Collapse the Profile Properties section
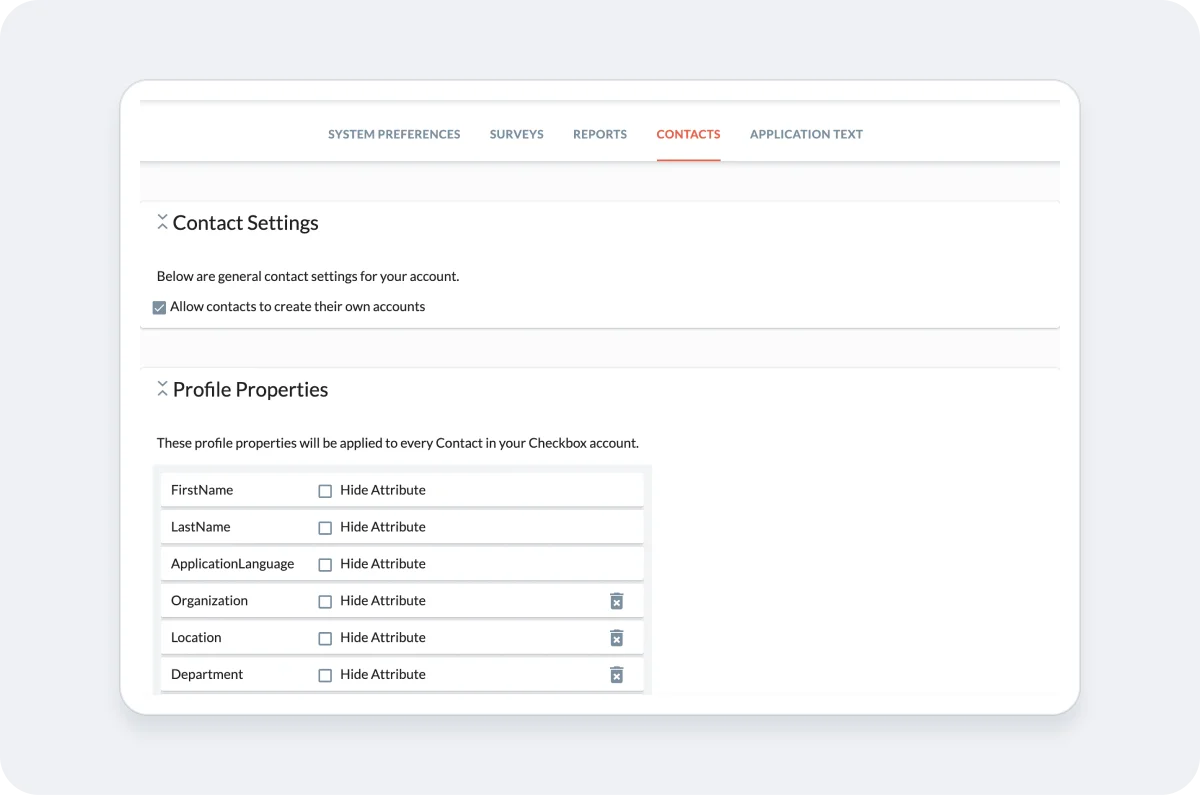The width and height of the screenshot is (1200, 795). tap(162, 389)
